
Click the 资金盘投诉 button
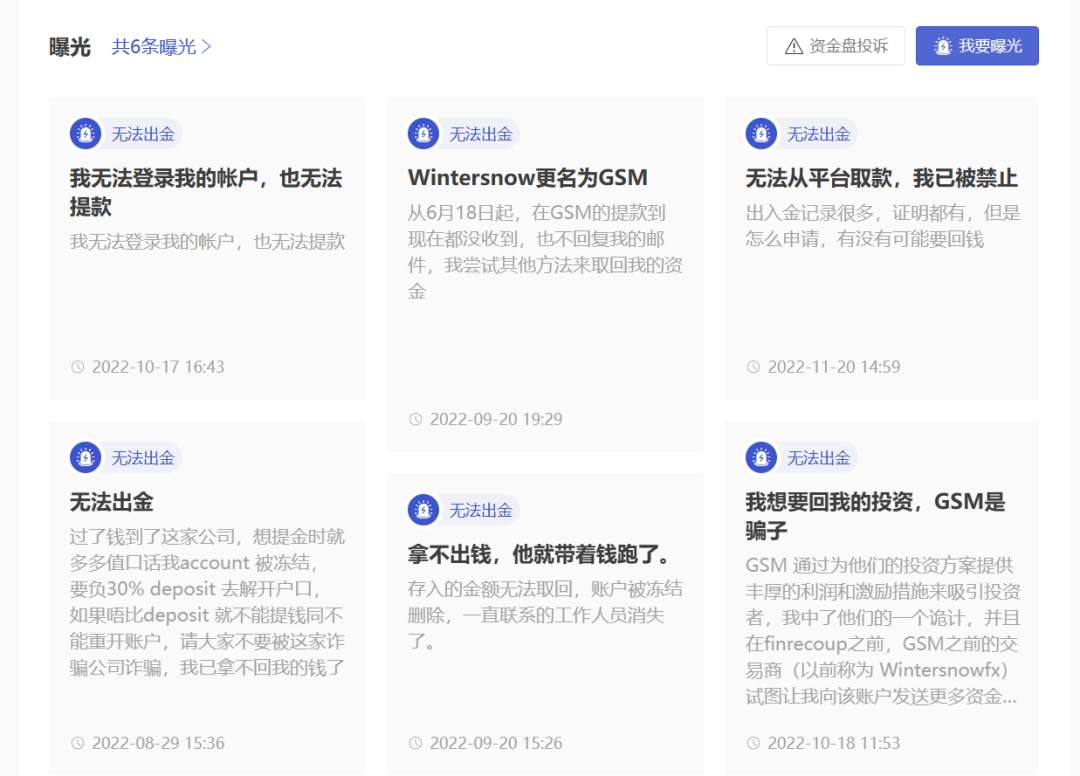click(835, 46)
